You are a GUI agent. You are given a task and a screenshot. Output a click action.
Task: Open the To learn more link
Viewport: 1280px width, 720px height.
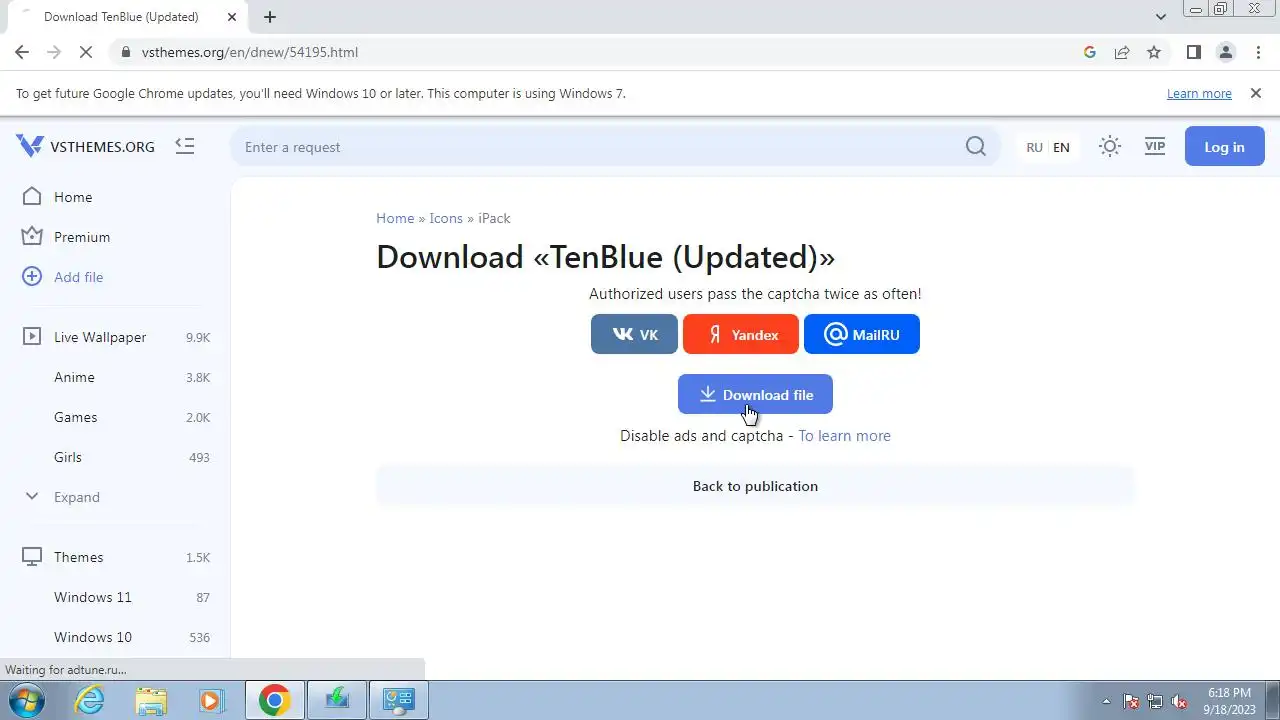click(x=844, y=435)
